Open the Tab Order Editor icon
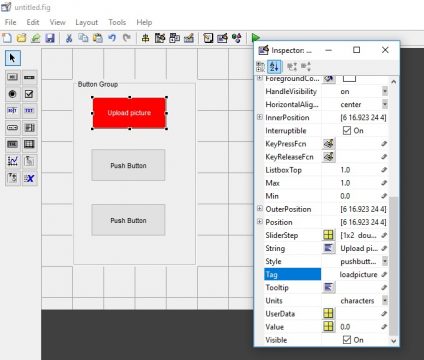 [174, 38]
